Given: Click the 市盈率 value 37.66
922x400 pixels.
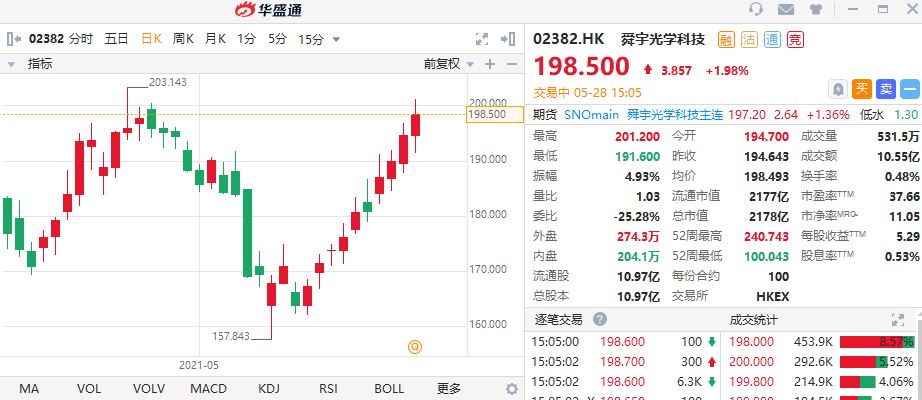Looking at the screenshot, I should tap(905, 196).
